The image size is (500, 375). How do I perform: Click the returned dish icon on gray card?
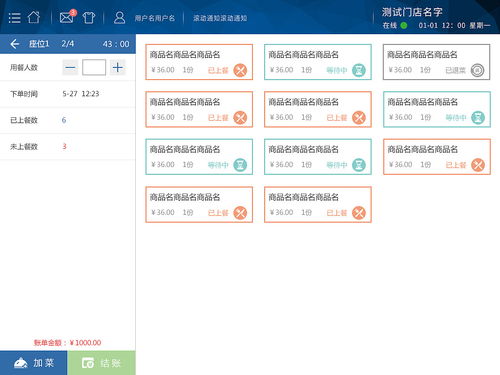pos(477,70)
